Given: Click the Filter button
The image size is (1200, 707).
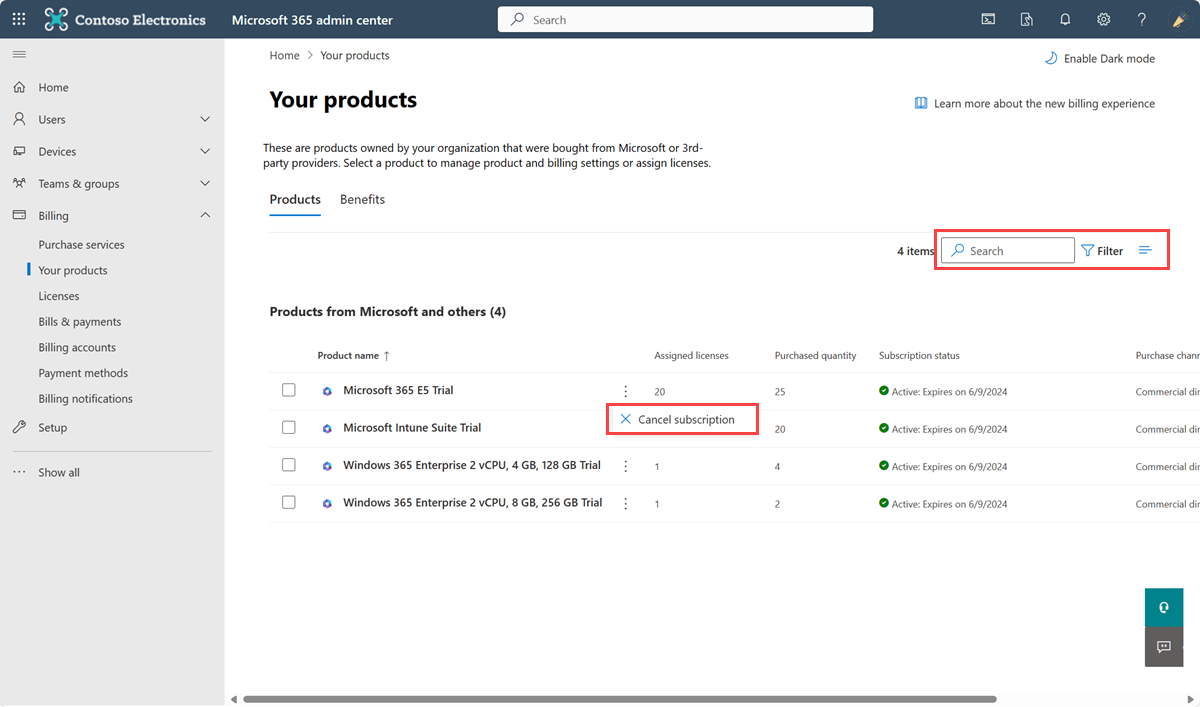Looking at the screenshot, I should pos(1102,251).
